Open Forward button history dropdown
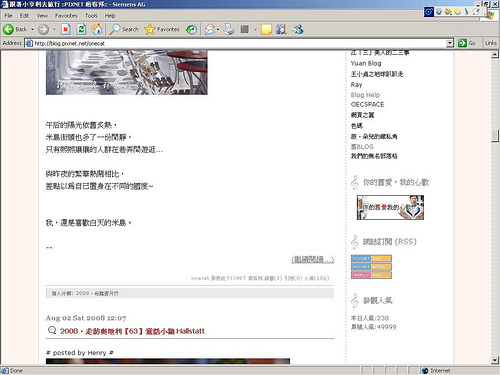Screen dimensions: 500x375 pos(54,29)
